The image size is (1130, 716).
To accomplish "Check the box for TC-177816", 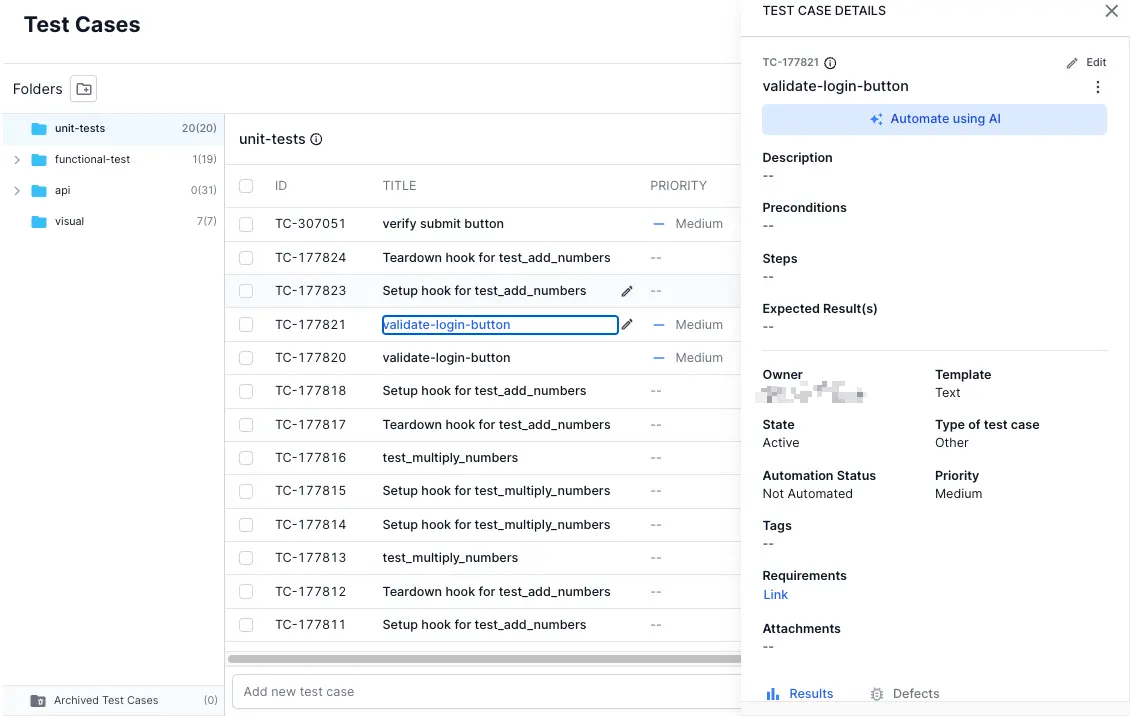I will 246,458.
